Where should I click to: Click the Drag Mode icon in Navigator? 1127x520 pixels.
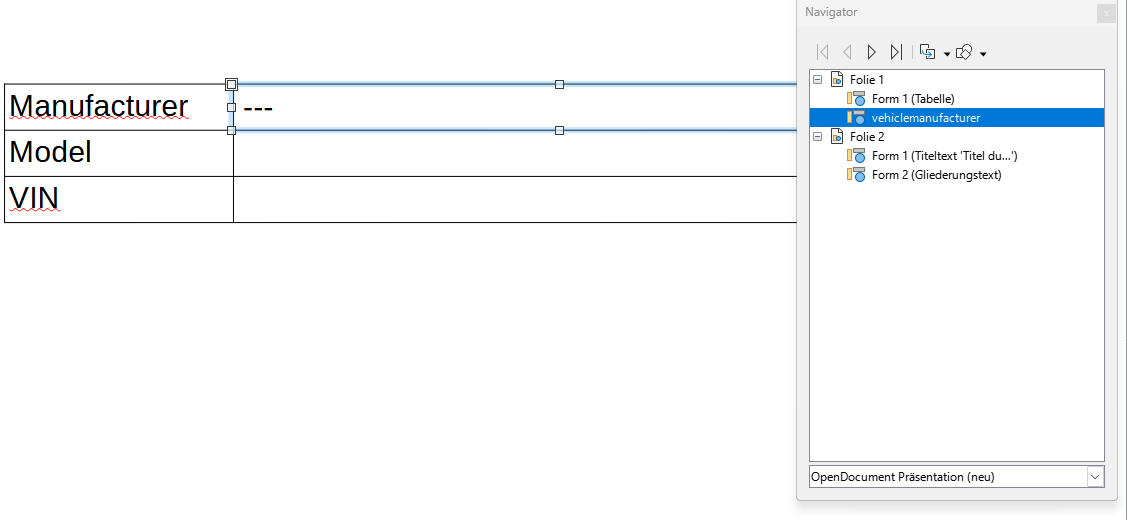(927, 52)
